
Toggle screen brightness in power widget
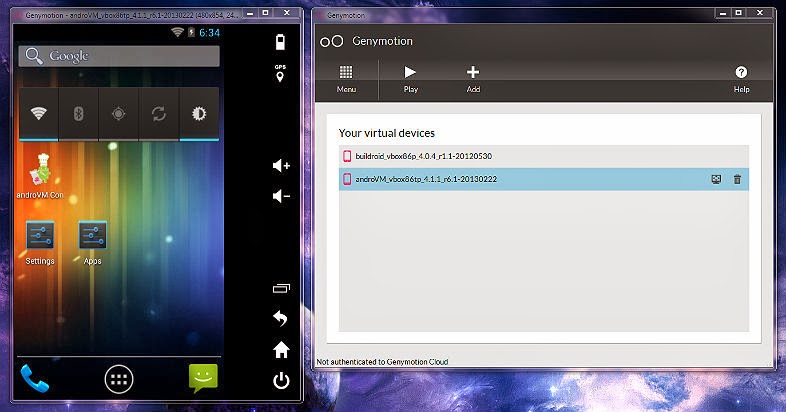[199, 114]
